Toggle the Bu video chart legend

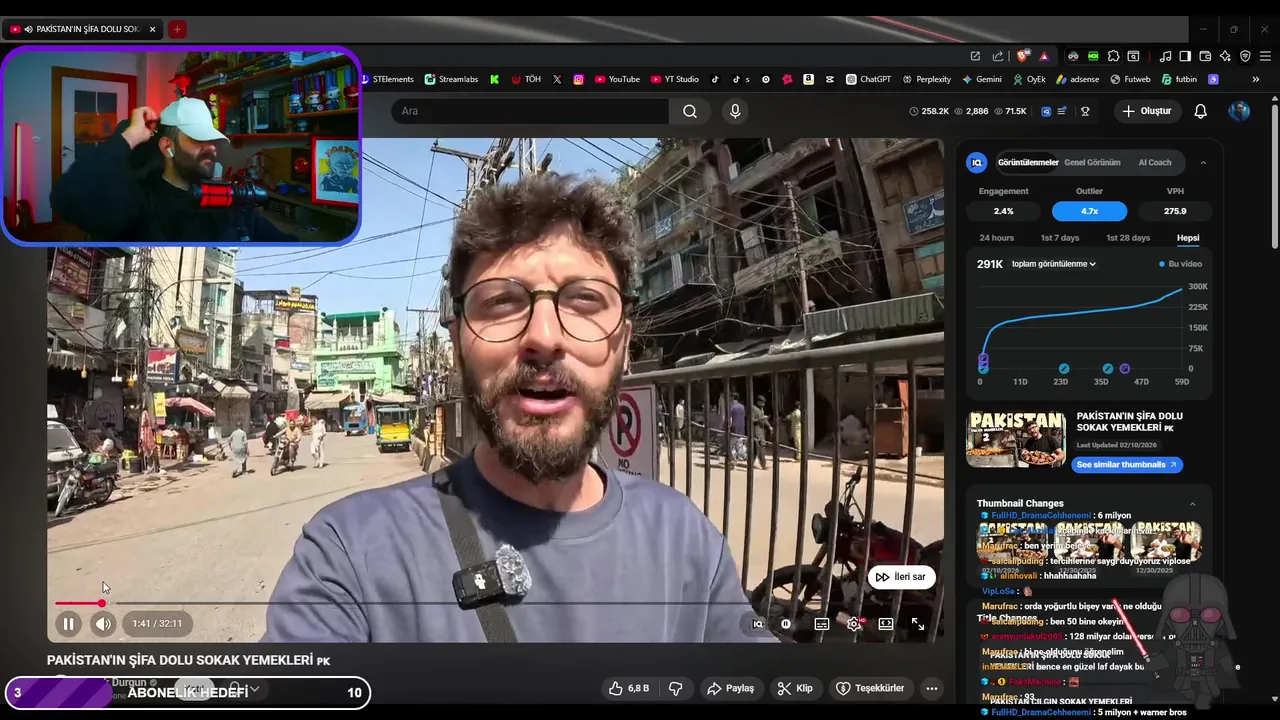point(1180,264)
